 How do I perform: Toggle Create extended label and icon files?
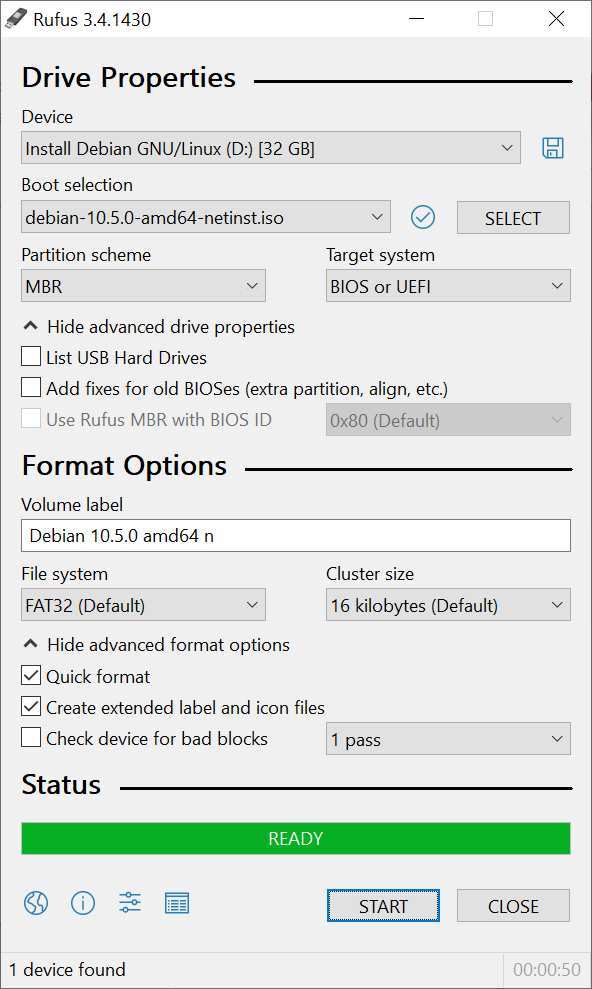31,706
